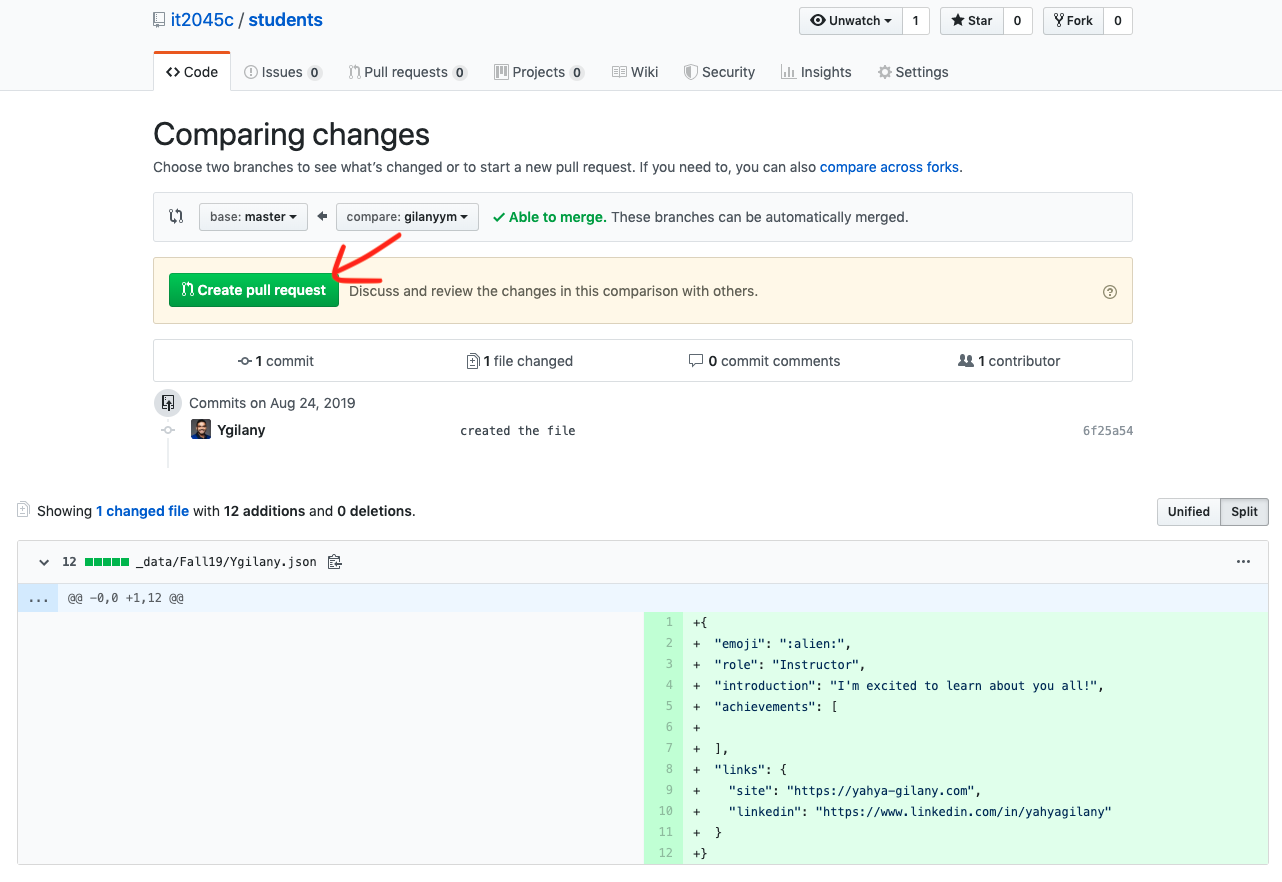Viewport: 1282px width, 882px height.
Task: Open commit hash 6f25a54
Action: (x=1108, y=431)
